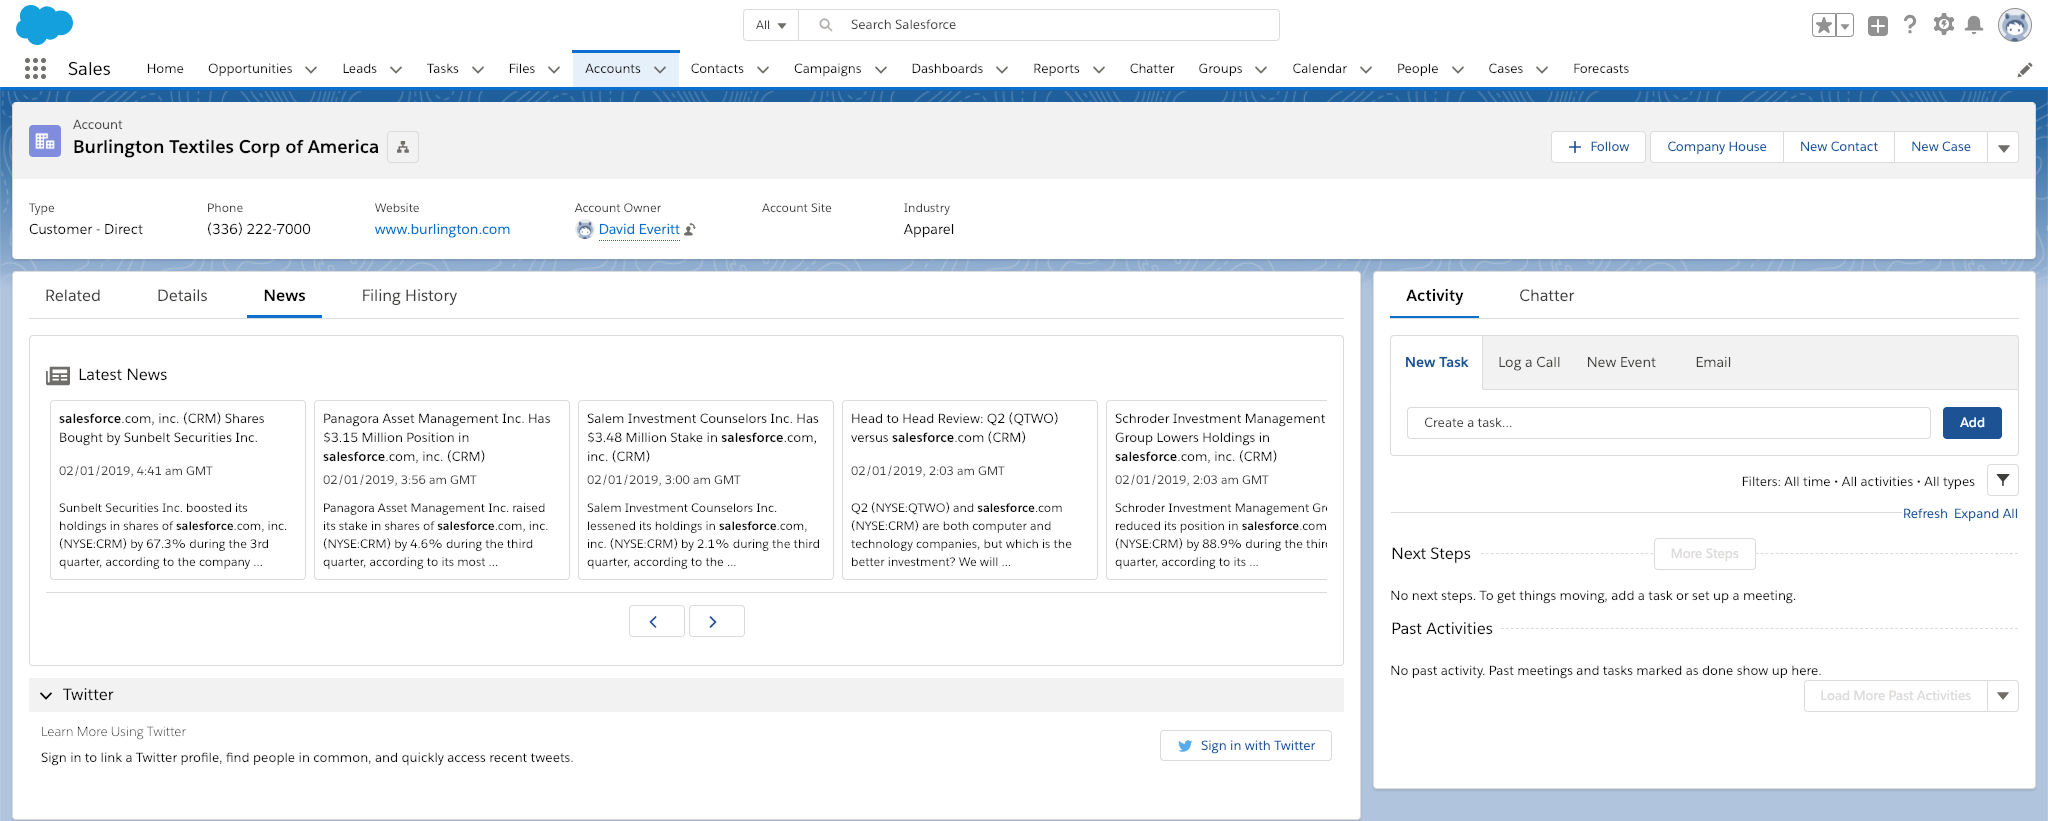The width and height of the screenshot is (2048, 821).
Task: Show previous news articles arrow
Action: [x=656, y=621]
